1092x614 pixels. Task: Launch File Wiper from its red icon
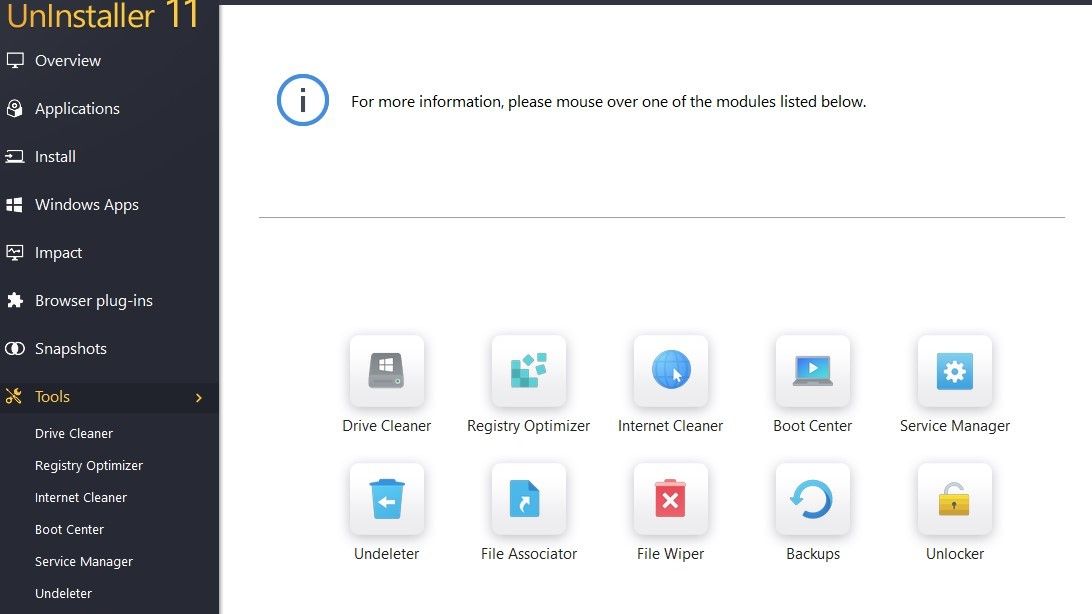coord(670,498)
